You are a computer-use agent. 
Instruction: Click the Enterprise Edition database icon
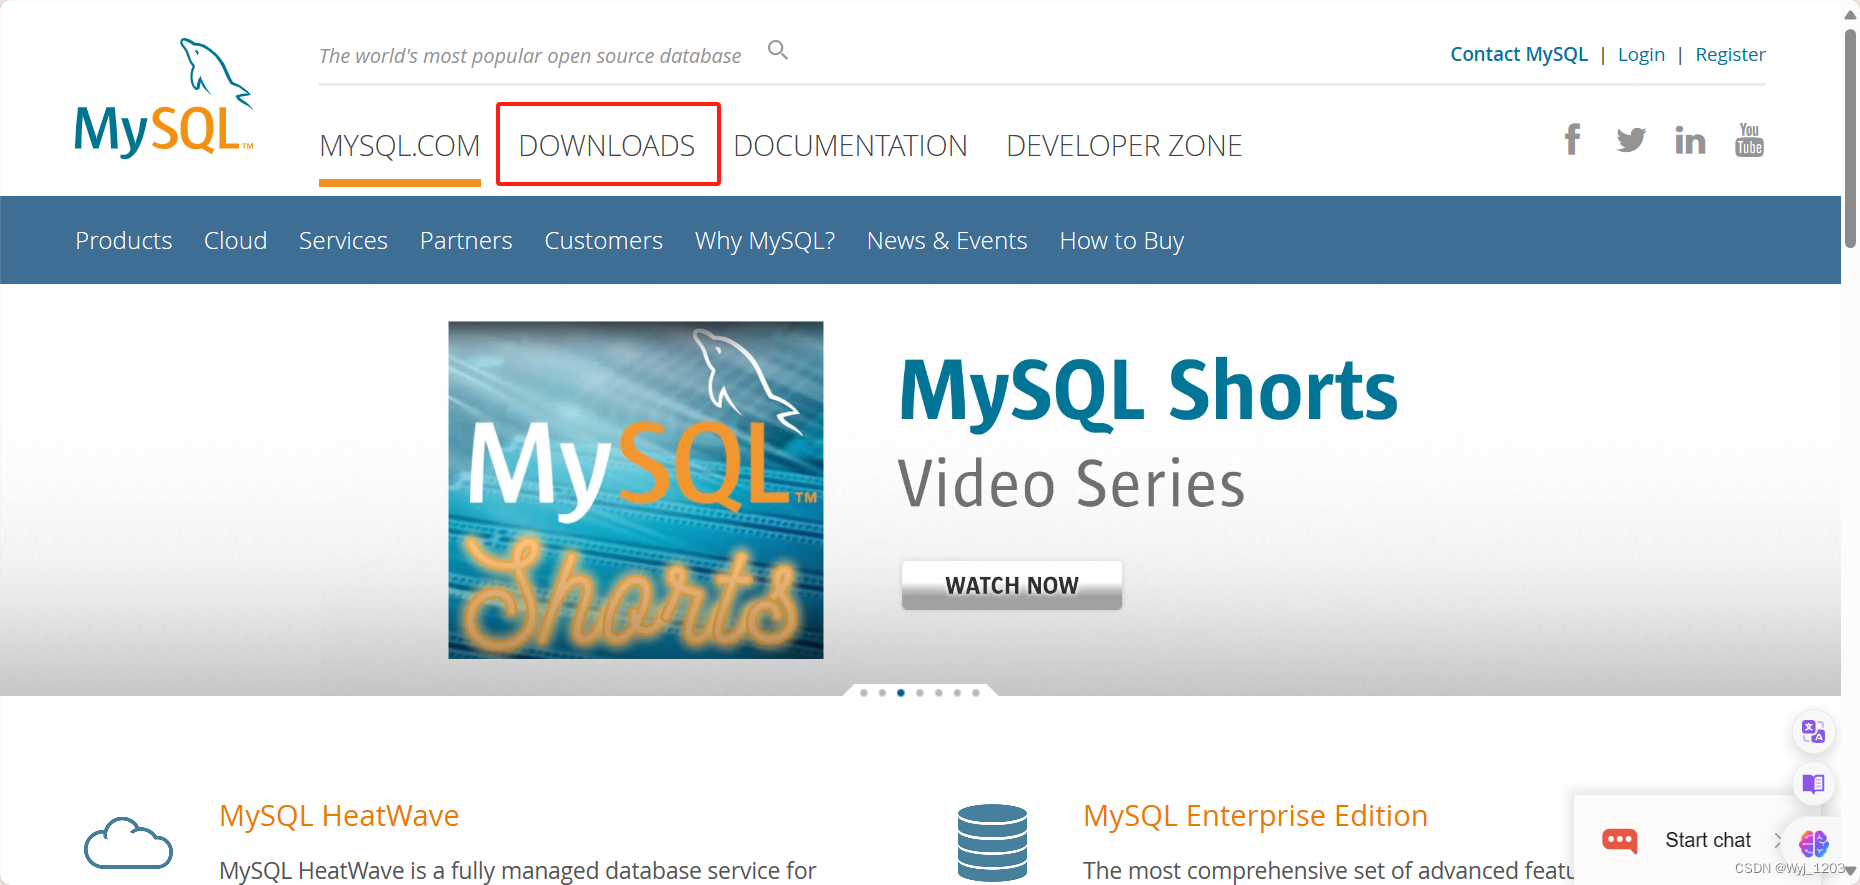[x=992, y=842]
